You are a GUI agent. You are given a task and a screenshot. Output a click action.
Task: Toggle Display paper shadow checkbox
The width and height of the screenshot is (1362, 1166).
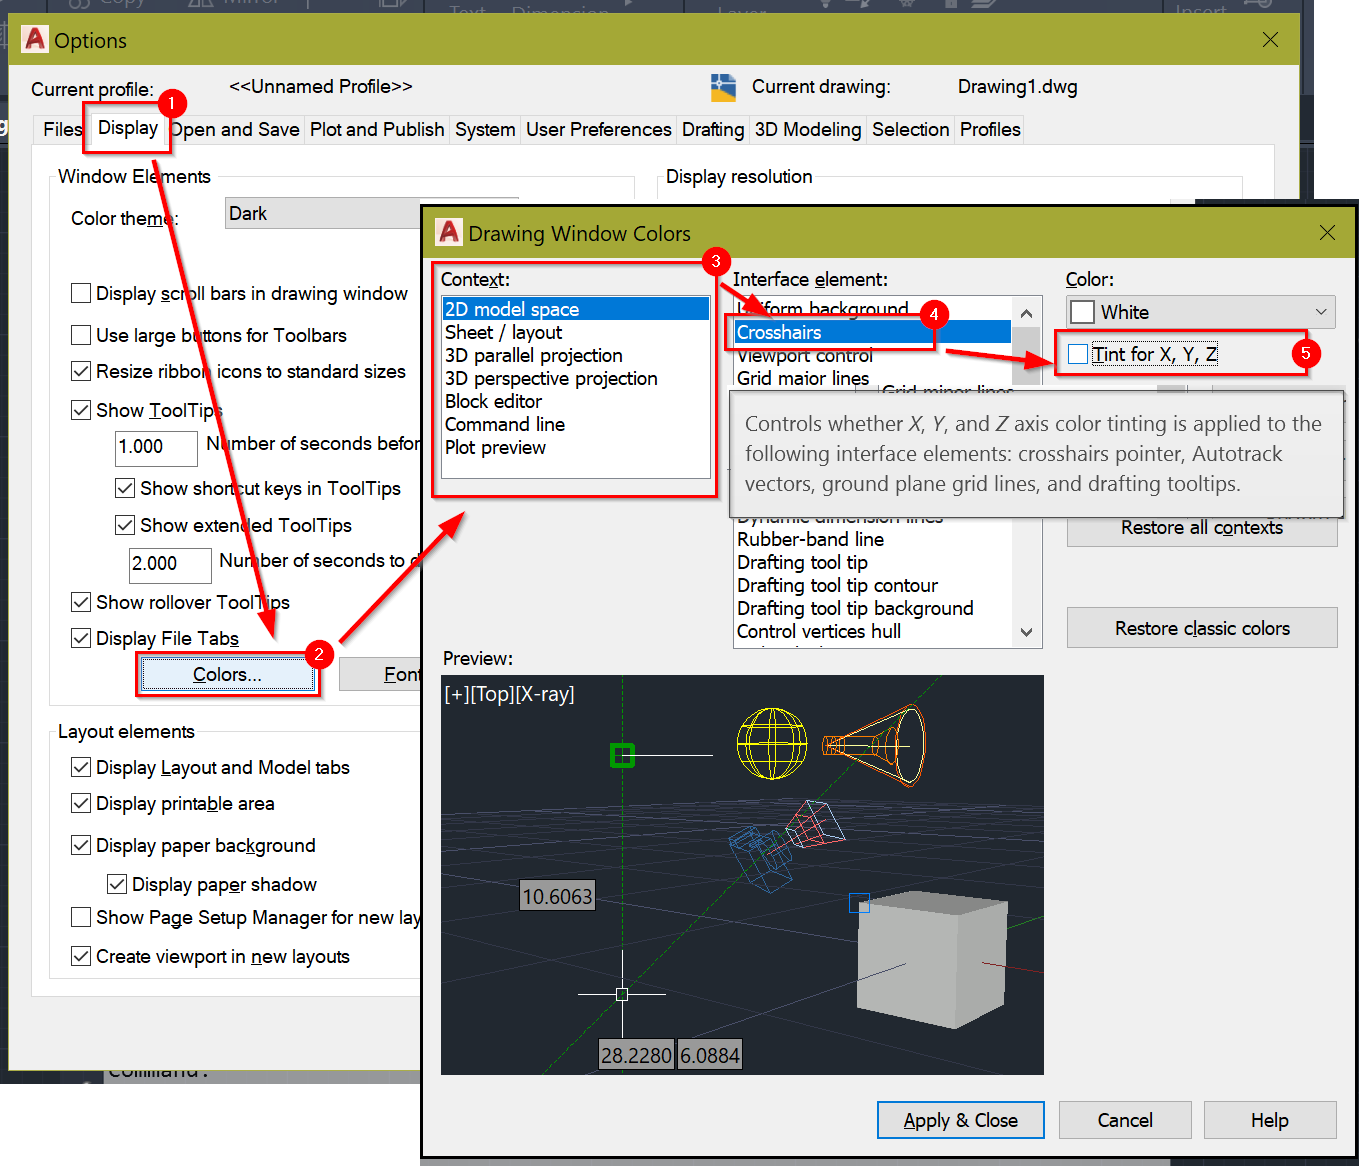[x=117, y=884]
